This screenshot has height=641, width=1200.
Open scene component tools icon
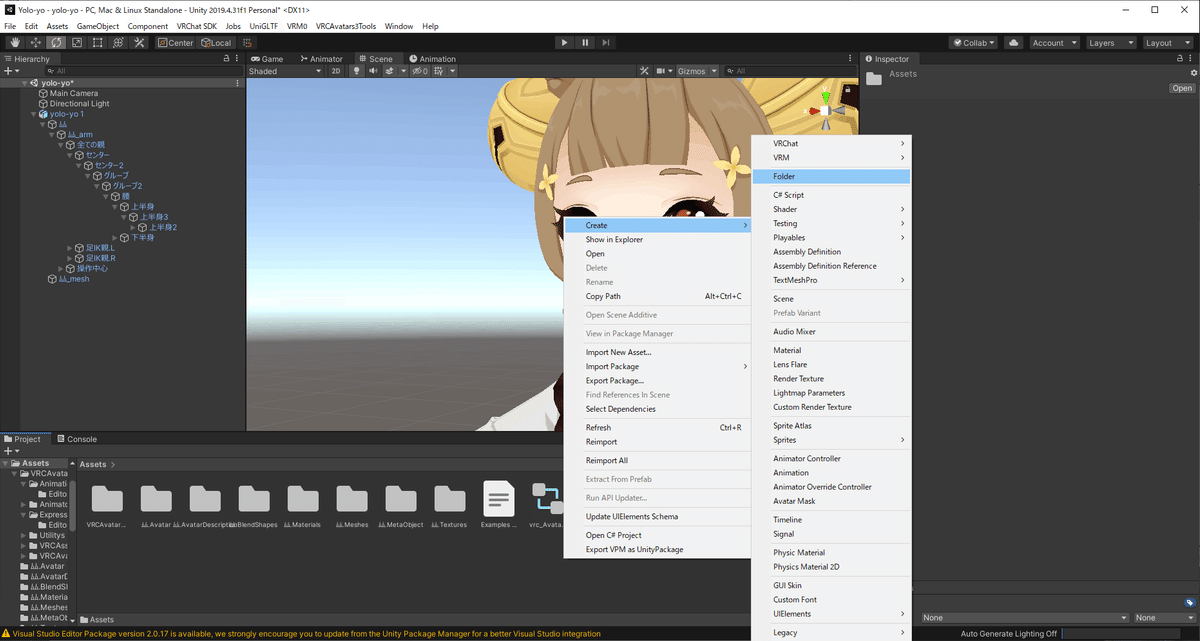point(645,71)
